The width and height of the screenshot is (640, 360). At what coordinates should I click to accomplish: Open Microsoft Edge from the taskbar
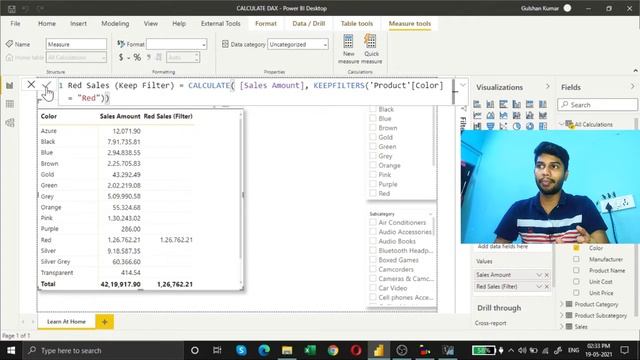click(x=264, y=350)
